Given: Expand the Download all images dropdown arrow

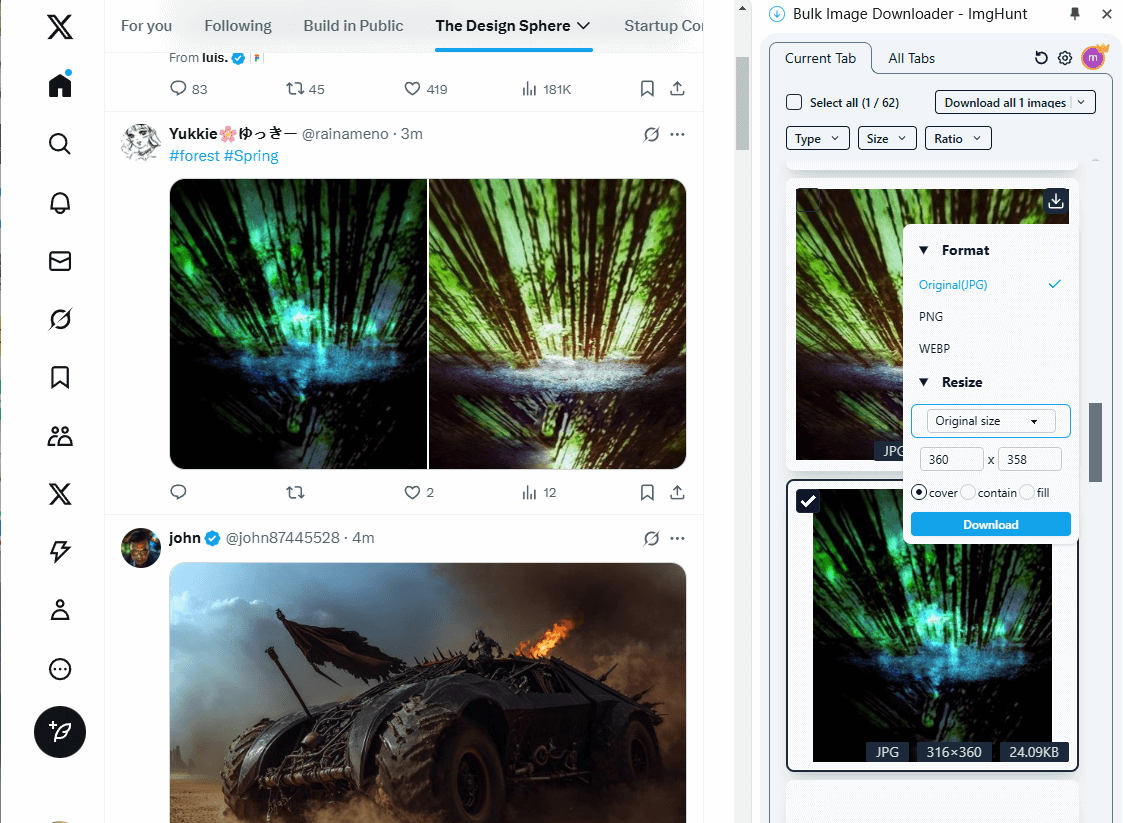Looking at the screenshot, I should [1081, 101].
